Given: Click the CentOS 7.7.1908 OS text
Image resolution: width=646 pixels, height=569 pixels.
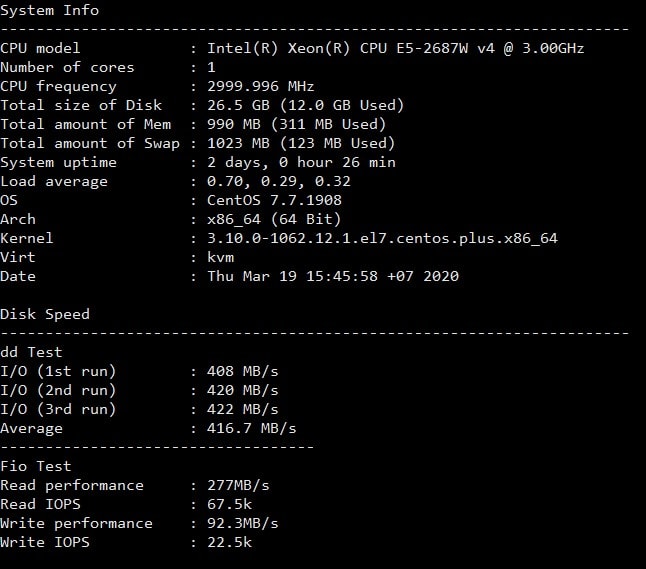Looking at the screenshot, I should pyautogui.click(x=274, y=200).
